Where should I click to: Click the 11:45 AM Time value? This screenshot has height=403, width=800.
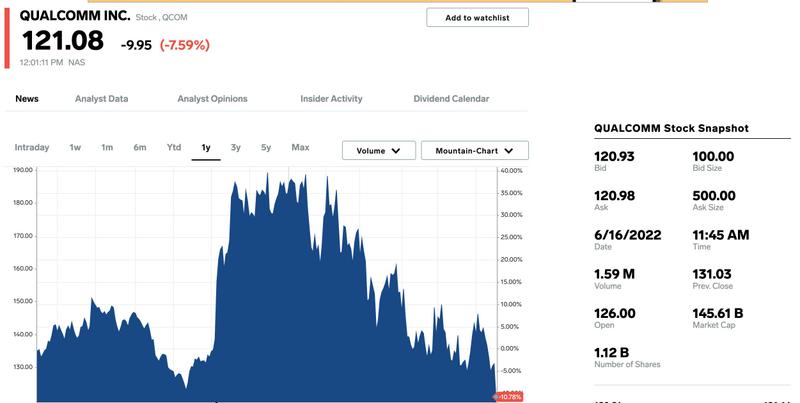coord(721,235)
